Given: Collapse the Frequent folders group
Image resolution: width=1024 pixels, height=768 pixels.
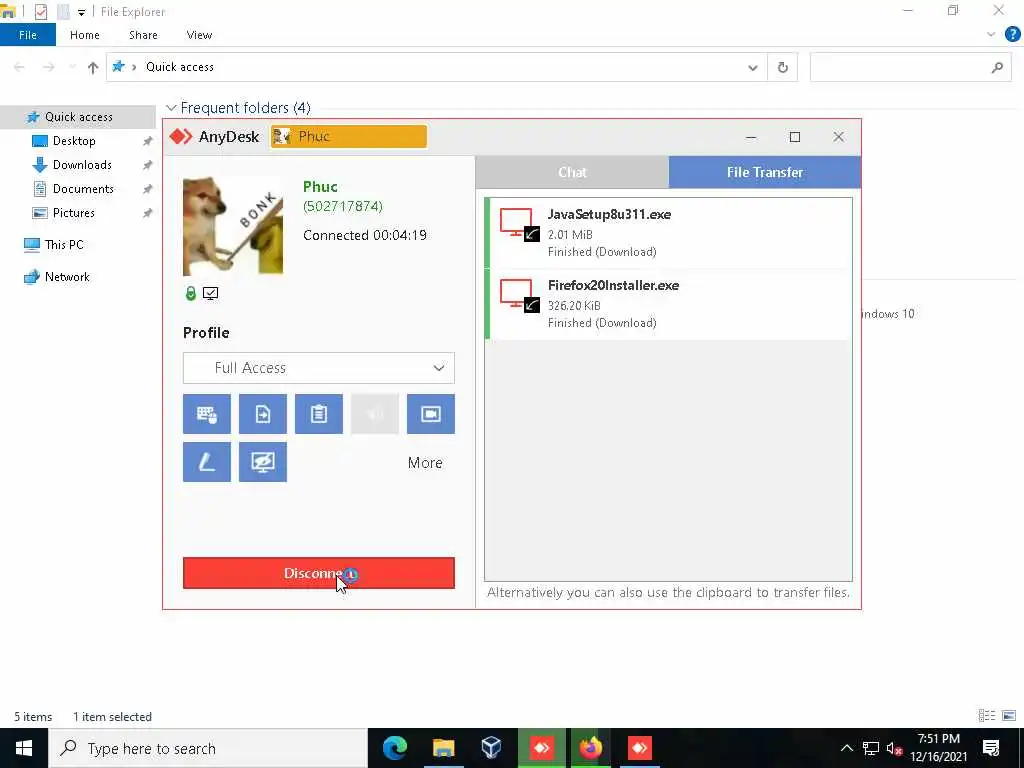Looking at the screenshot, I should coord(171,108).
